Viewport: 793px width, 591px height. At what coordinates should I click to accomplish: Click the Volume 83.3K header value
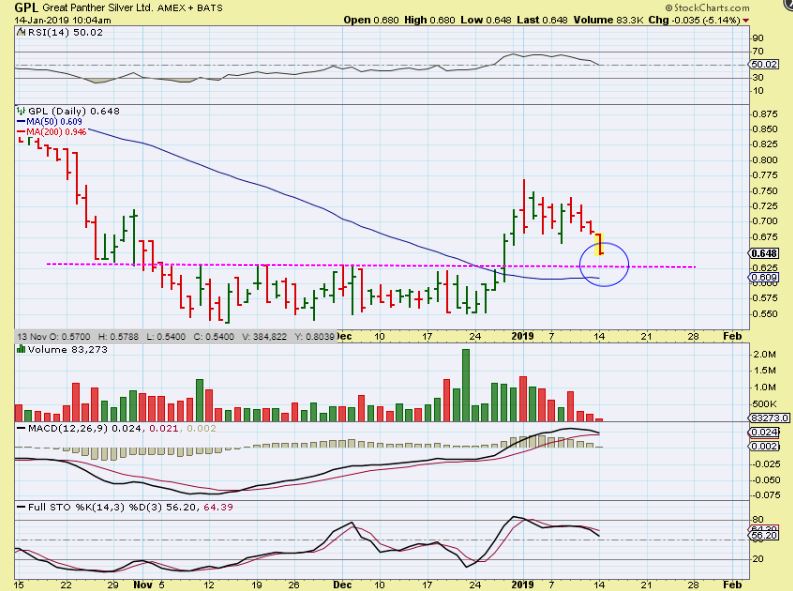pyautogui.click(x=608, y=20)
